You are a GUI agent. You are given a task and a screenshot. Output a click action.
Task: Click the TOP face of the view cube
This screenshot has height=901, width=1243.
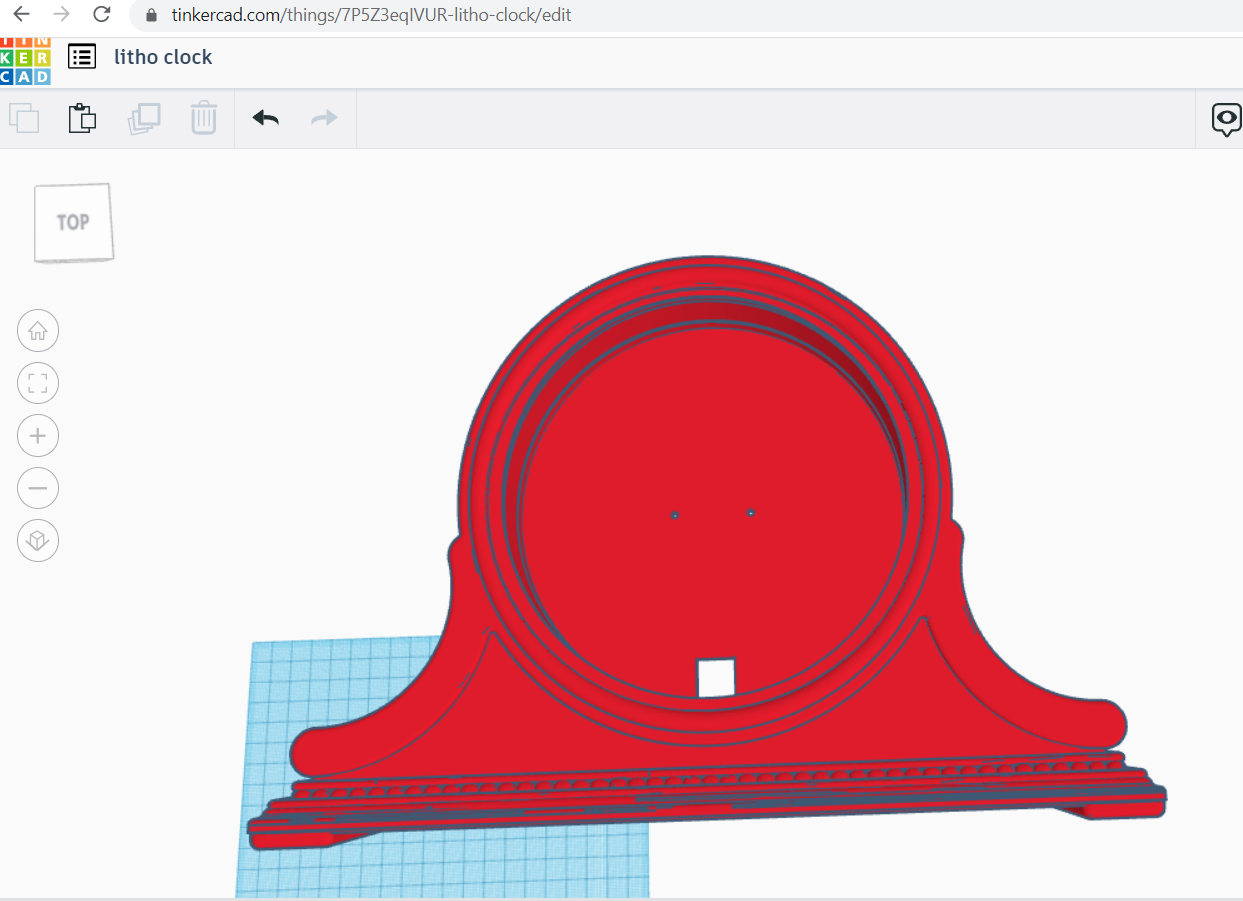[x=72, y=222]
